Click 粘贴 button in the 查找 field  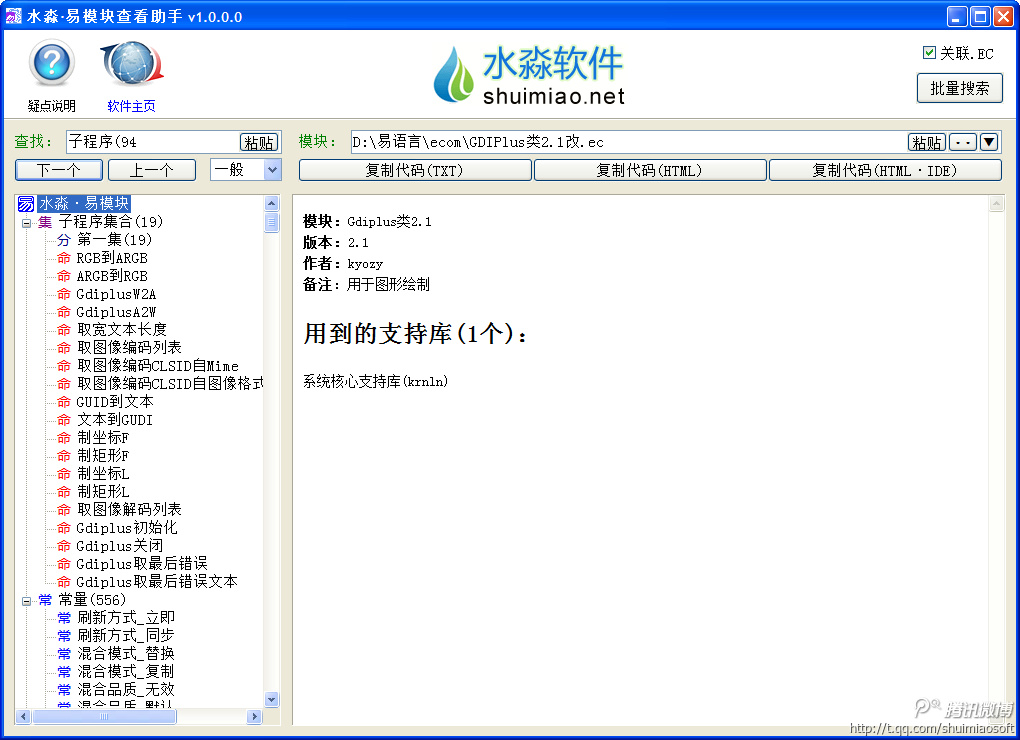pos(259,142)
